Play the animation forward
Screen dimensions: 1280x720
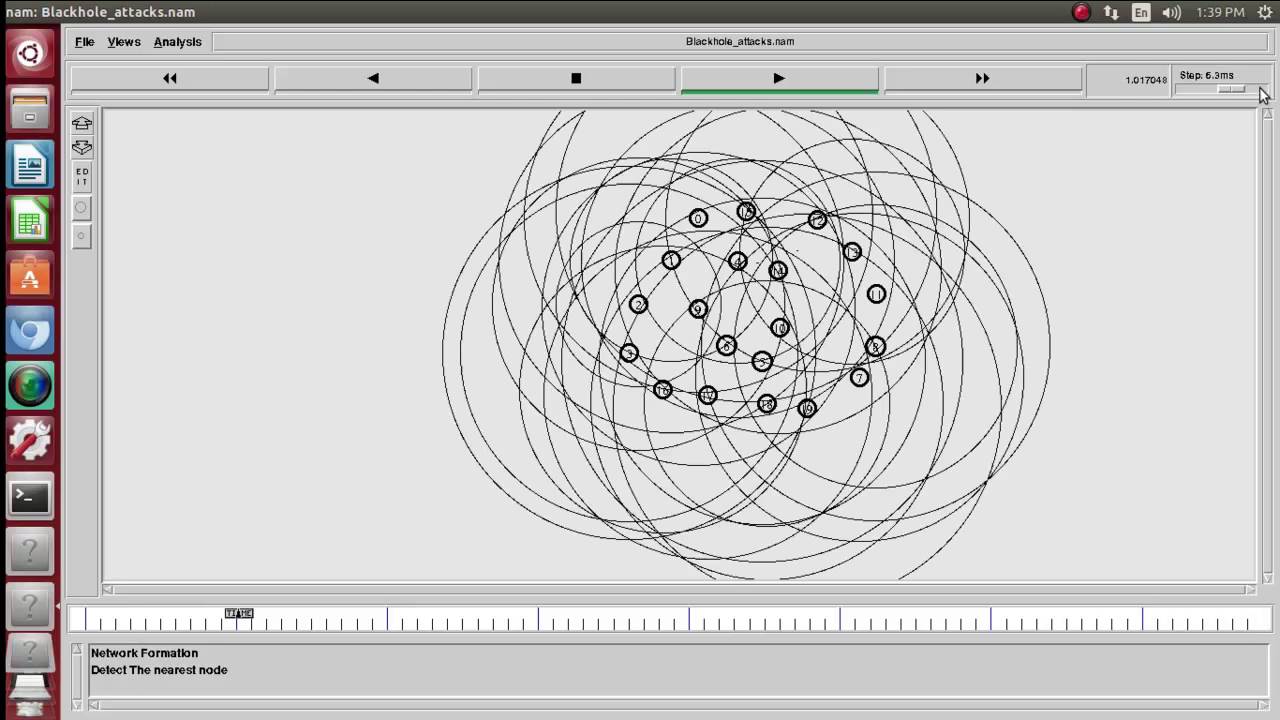tap(779, 78)
